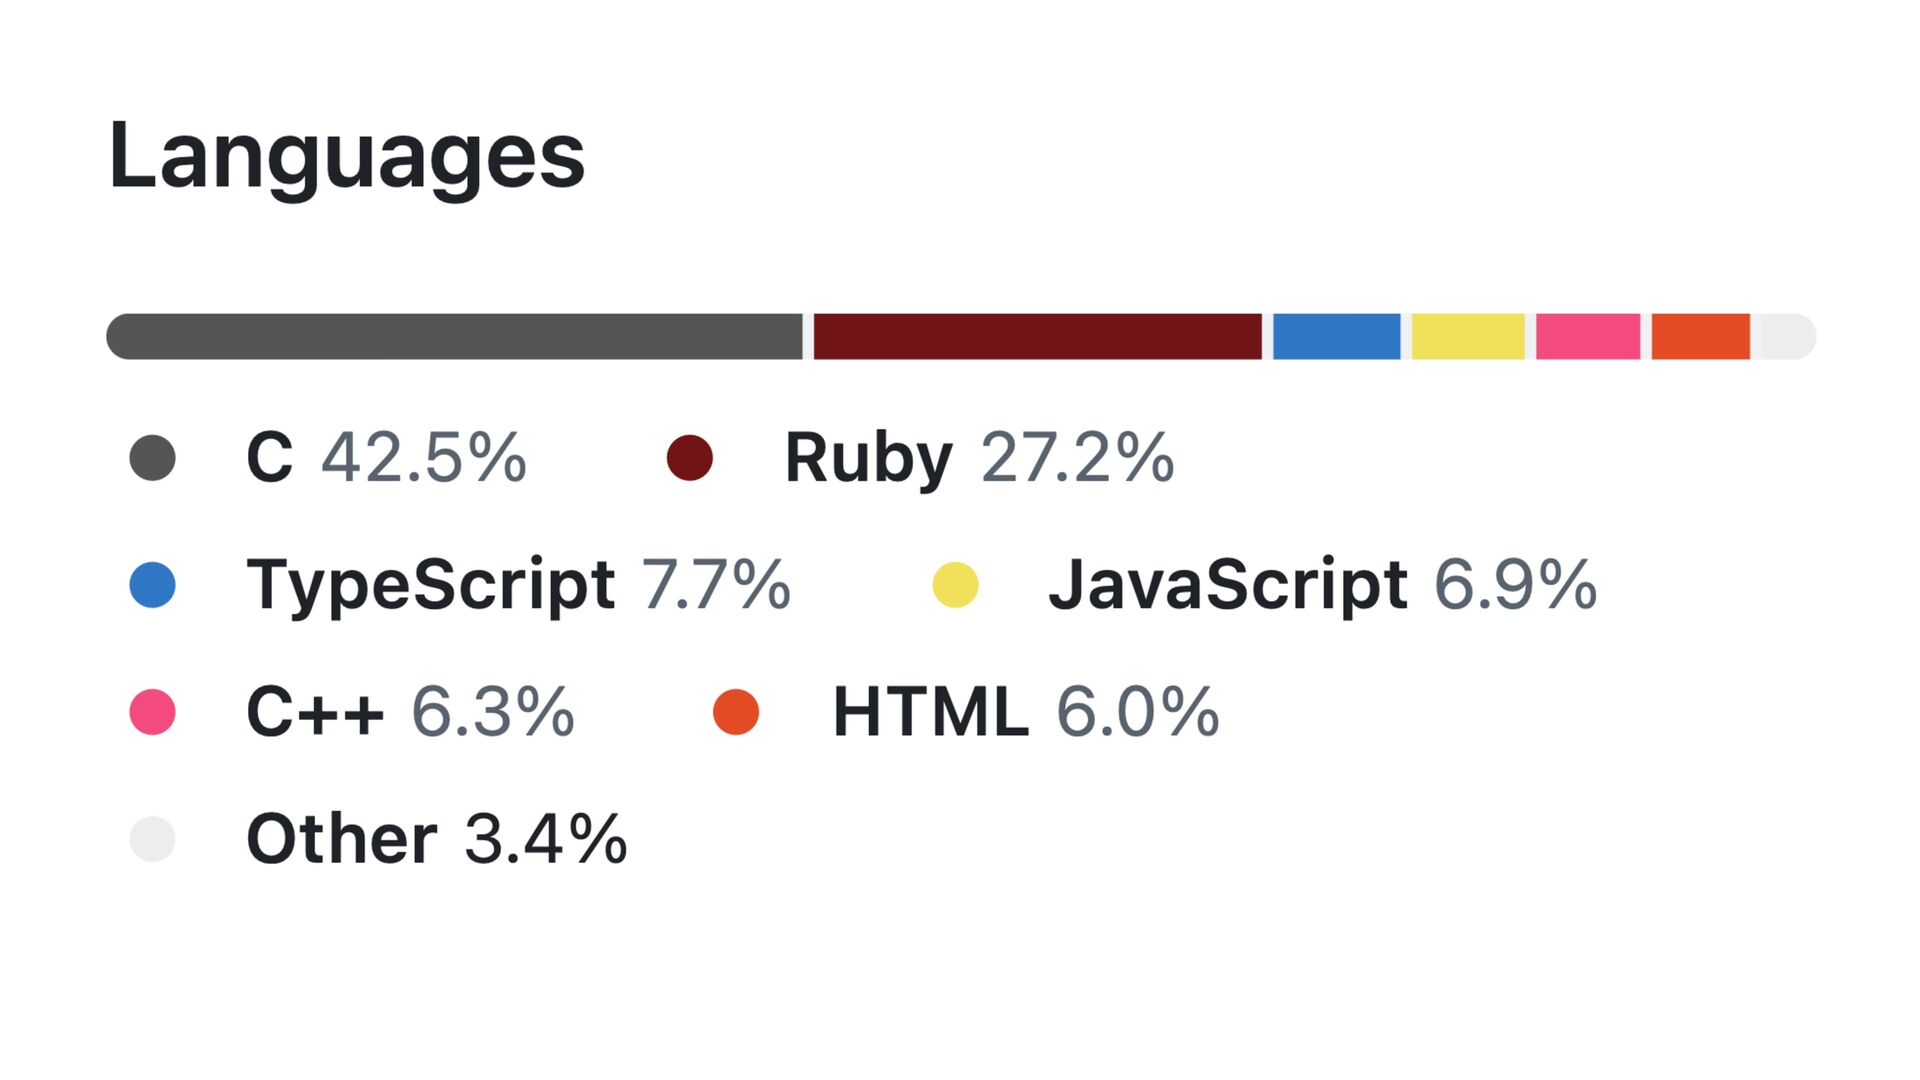The image size is (1920, 1080).
Task: Select the JavaScript 6.9% link
Action: tap(1322, 585)
